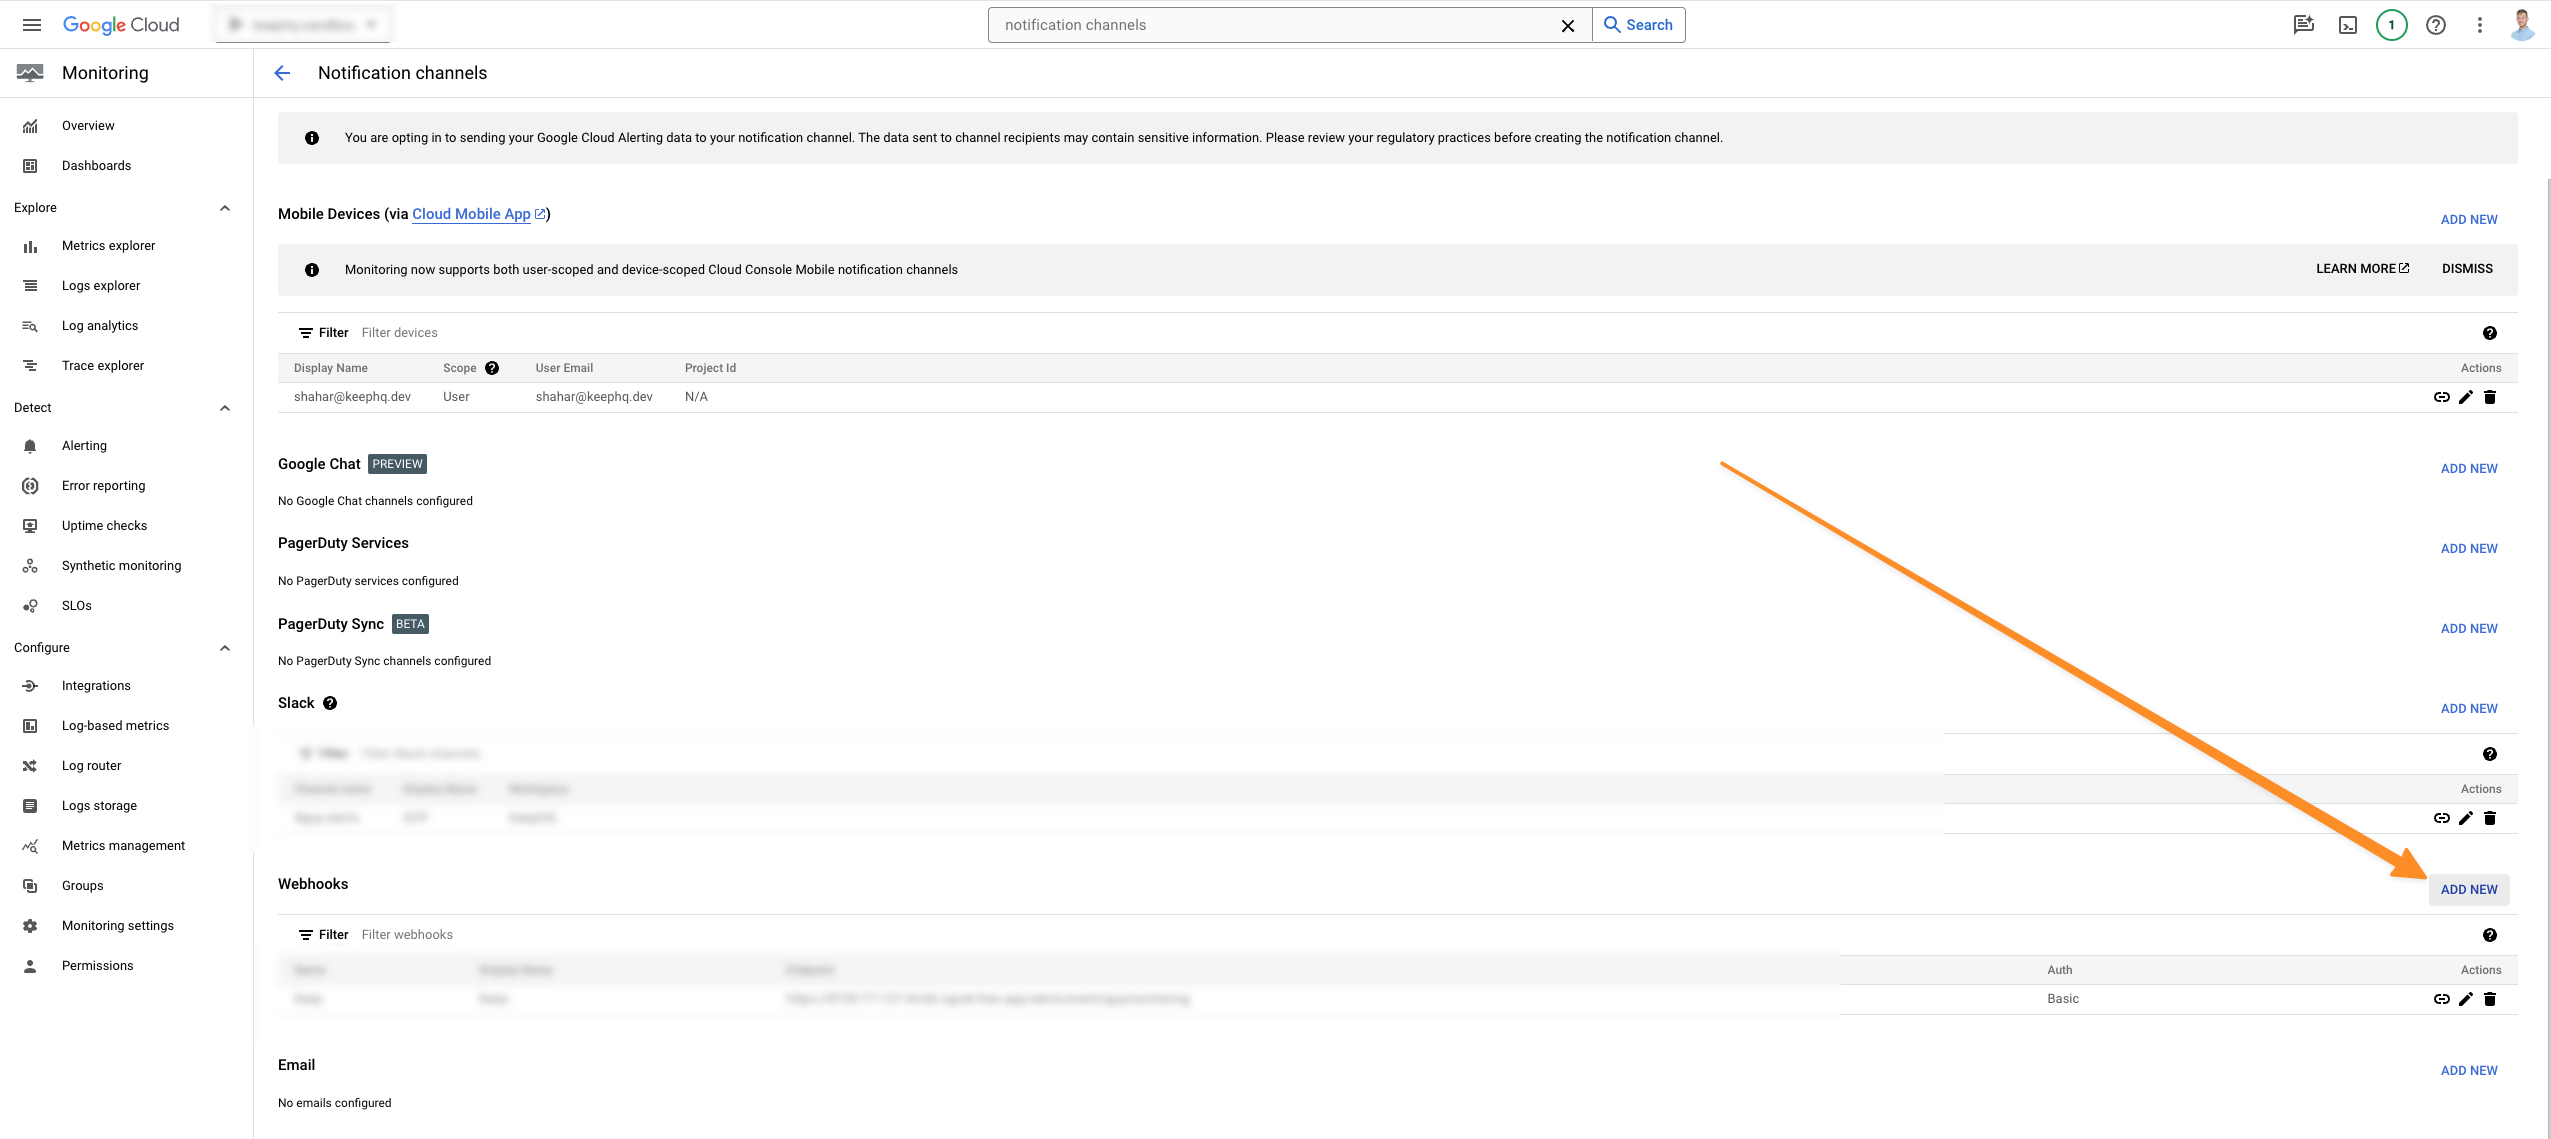The image size is (2551, 1139).
Task: Click LEARN MORE in the info banner
Action: pyautogui.click(x=2362, y=269)
